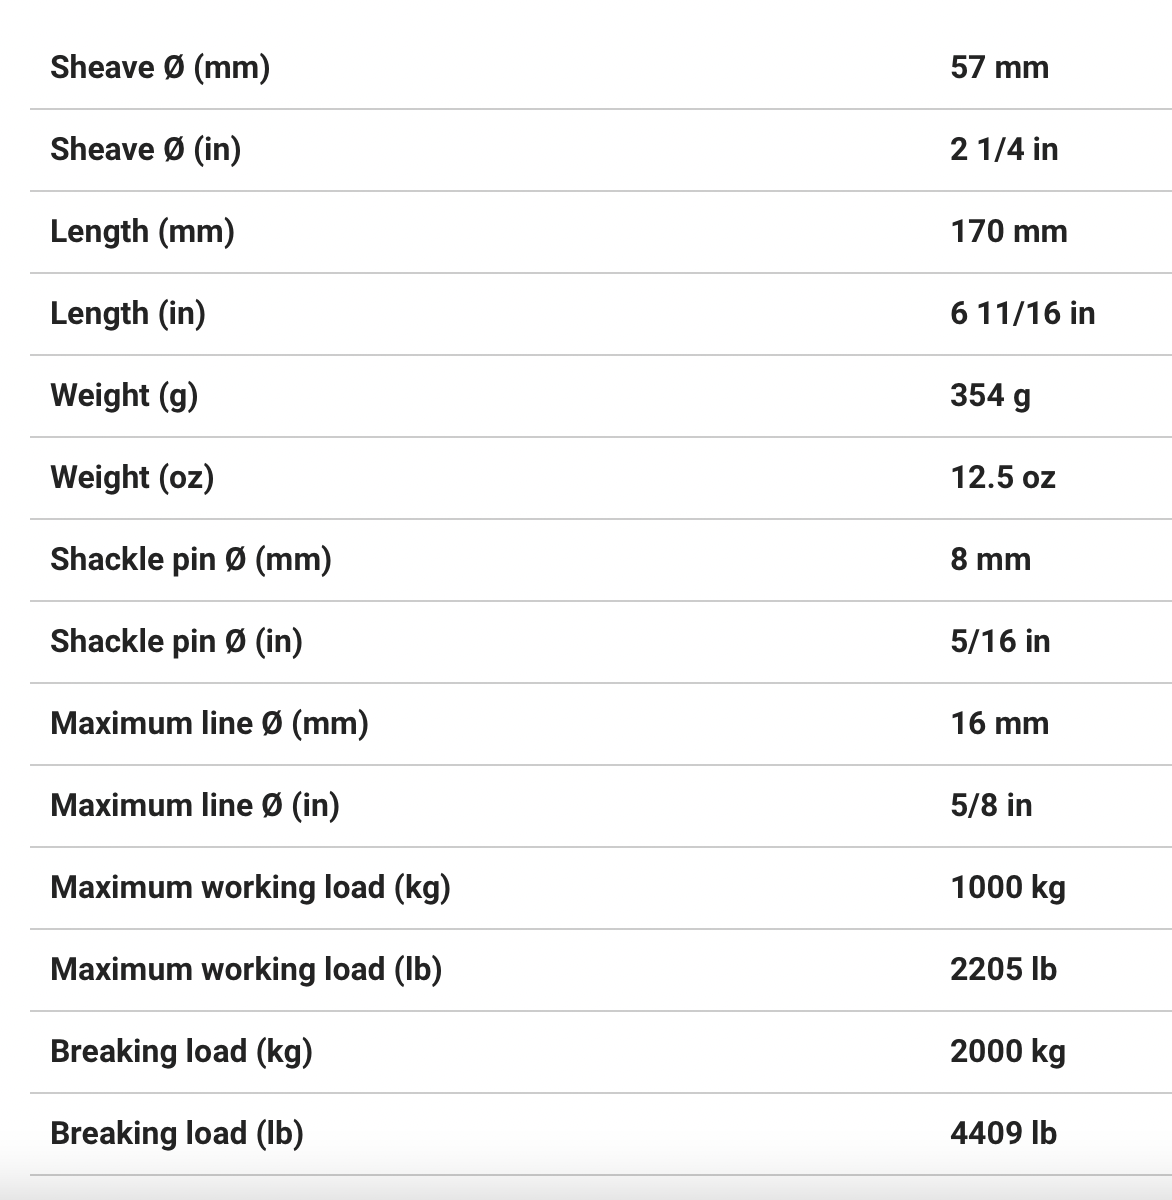1172x1200 pixels.
Task: Select the 1000 kg working load value
Action: pyautogui.click(x=1007, y=888)
